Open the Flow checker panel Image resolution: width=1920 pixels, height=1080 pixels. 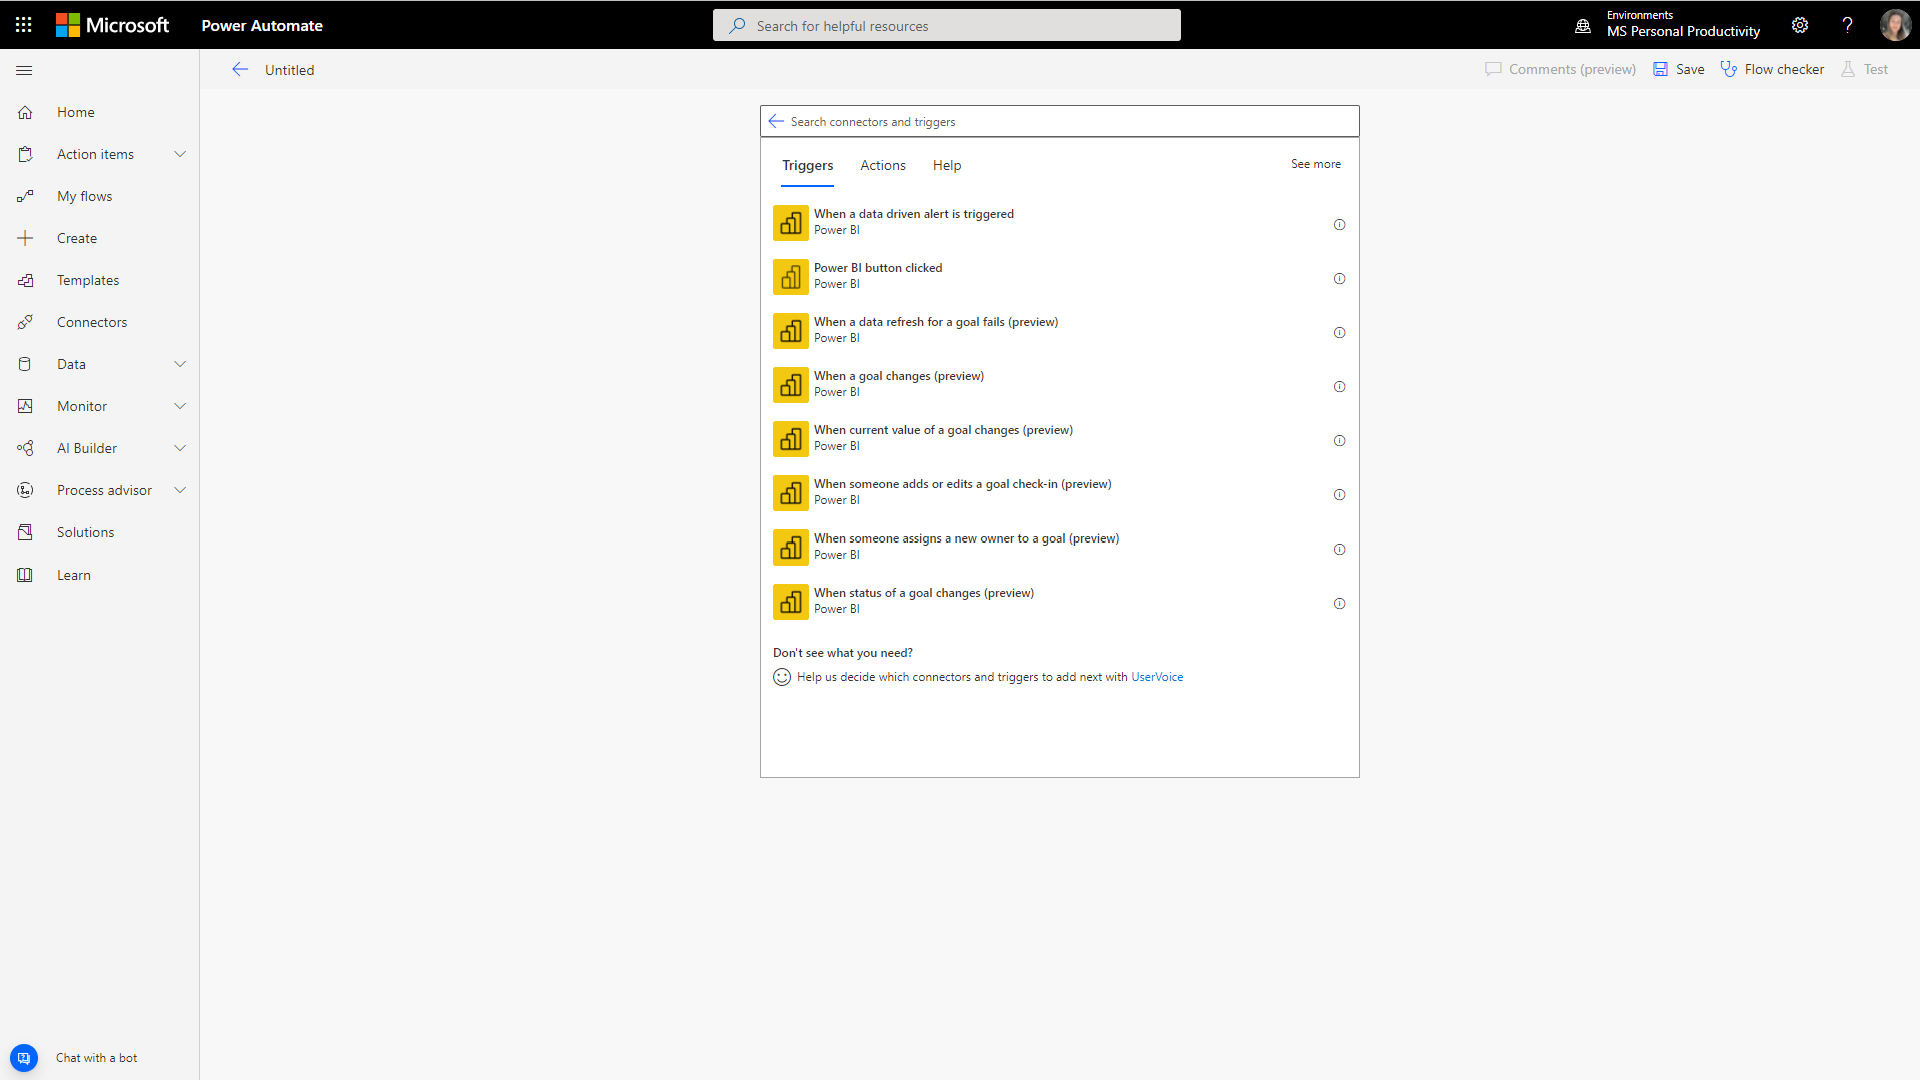pos(1772,69)
